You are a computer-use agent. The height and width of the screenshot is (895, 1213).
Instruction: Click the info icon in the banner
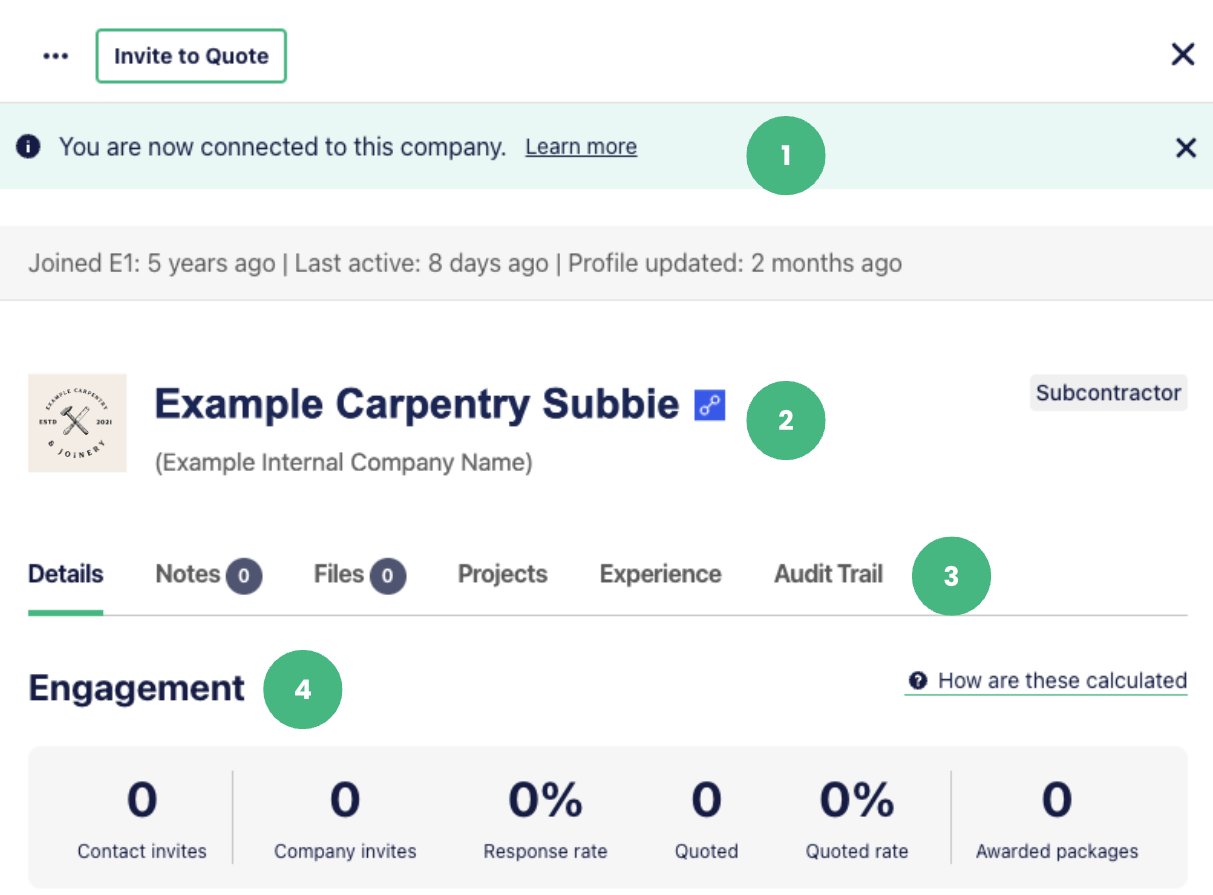[30, 147]
